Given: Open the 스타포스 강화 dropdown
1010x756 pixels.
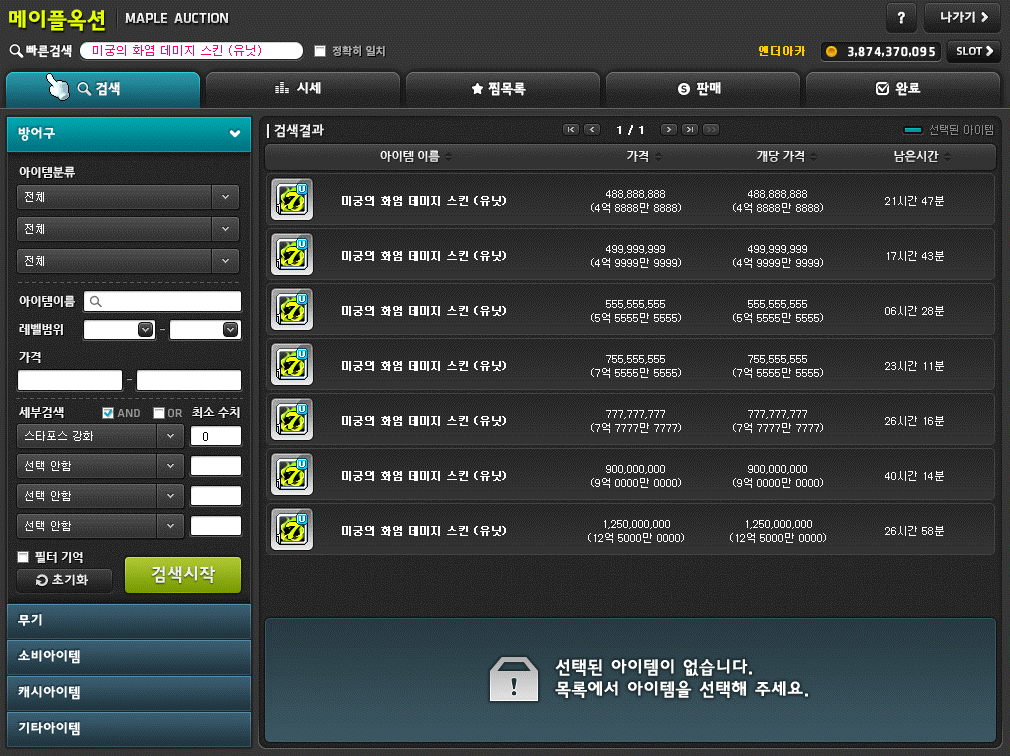Looking at the screenshot, I should [100, 436].
